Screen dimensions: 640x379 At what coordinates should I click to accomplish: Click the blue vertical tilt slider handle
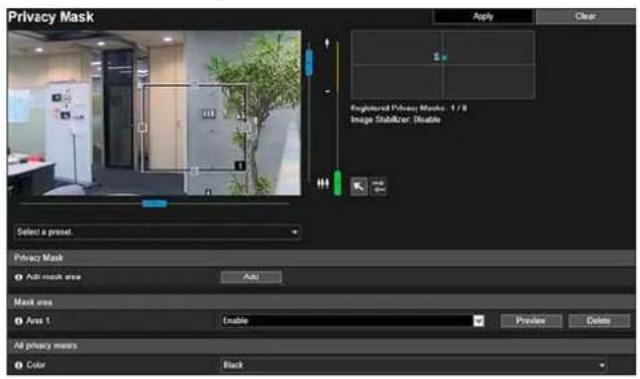tap(309, 62)
